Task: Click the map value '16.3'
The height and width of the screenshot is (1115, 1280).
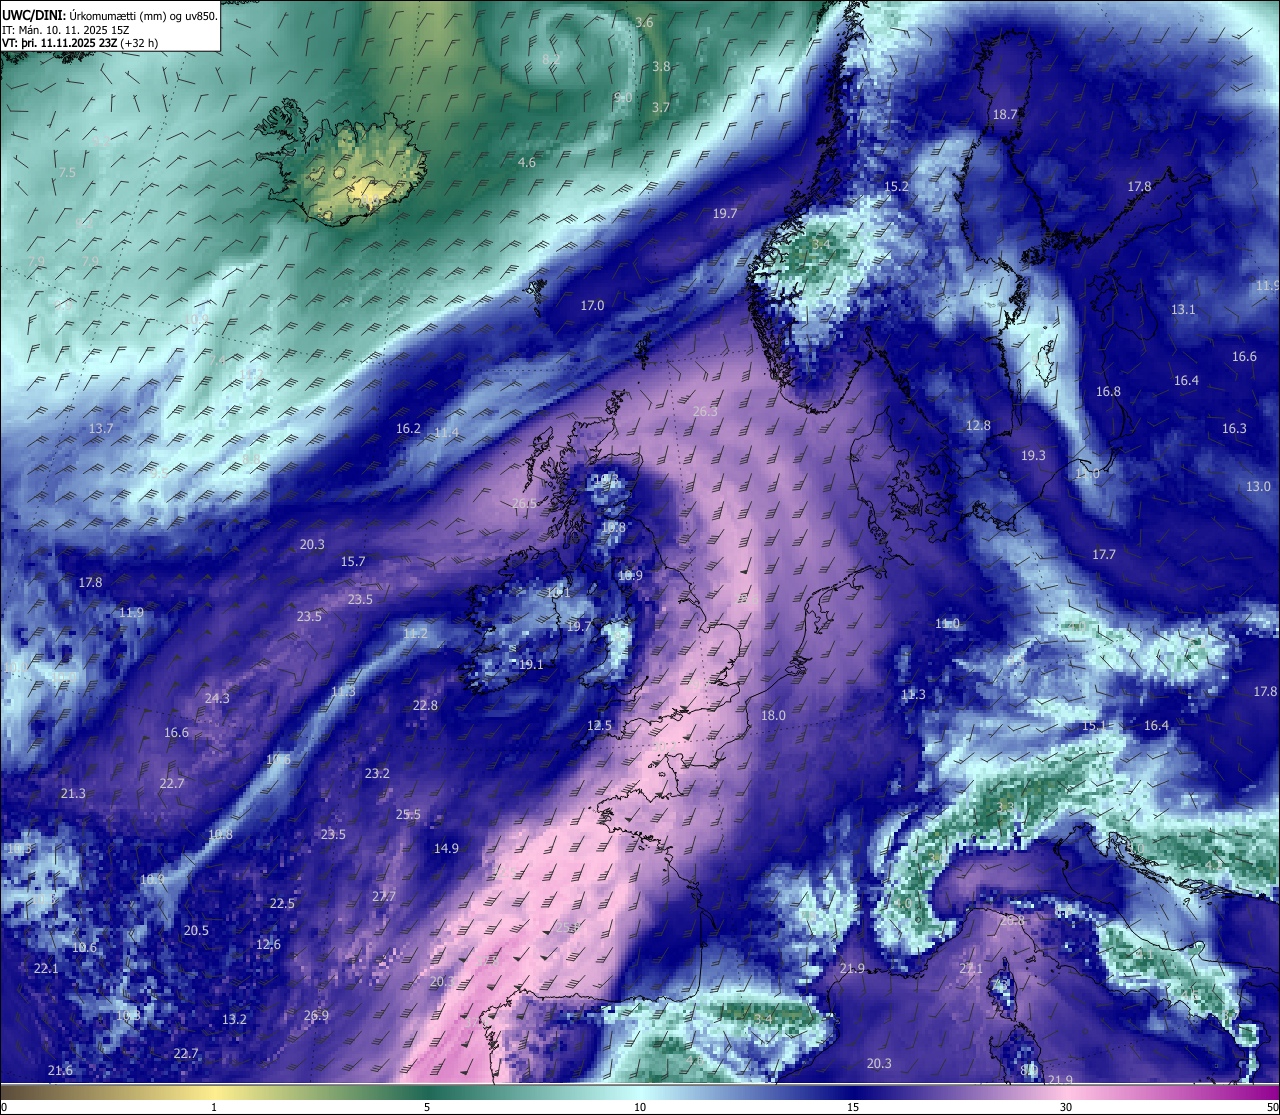Action: [x=1234, y=428]
